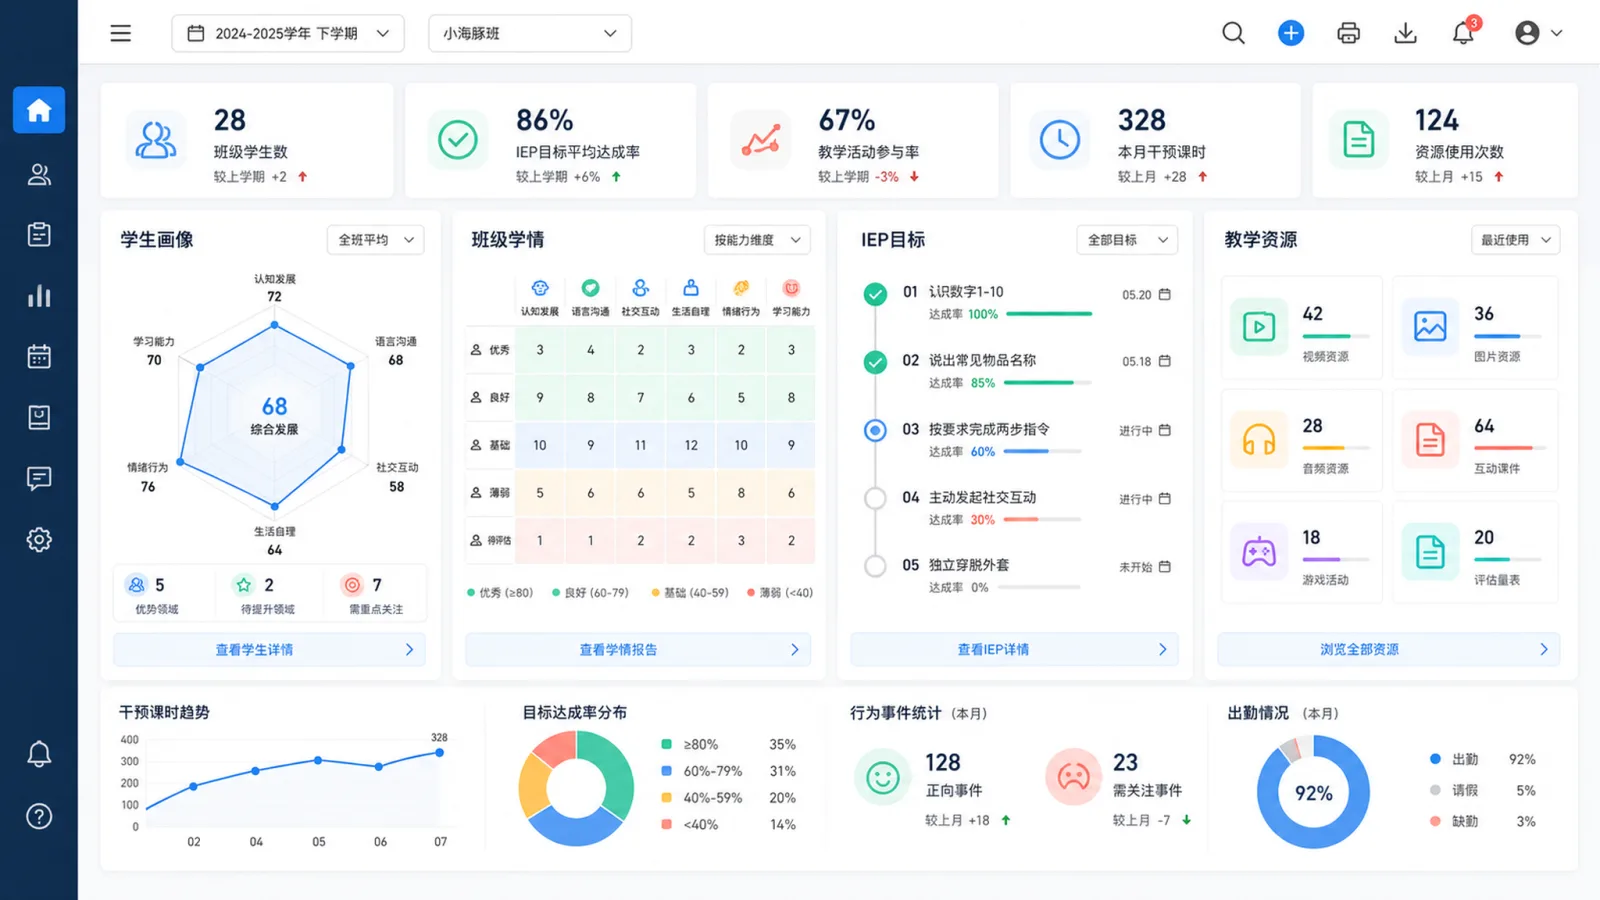Click the 缺勤 3% legend entry

tap(1482, 822)
